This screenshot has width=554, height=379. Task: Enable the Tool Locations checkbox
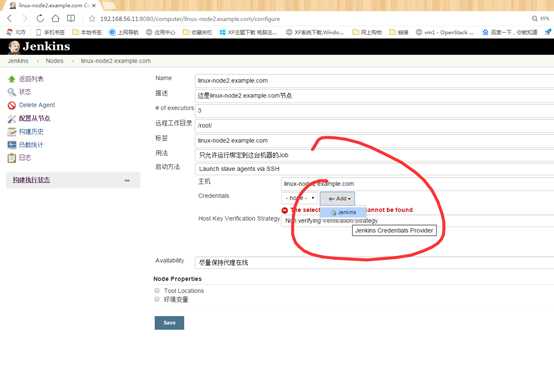(157, 290)
